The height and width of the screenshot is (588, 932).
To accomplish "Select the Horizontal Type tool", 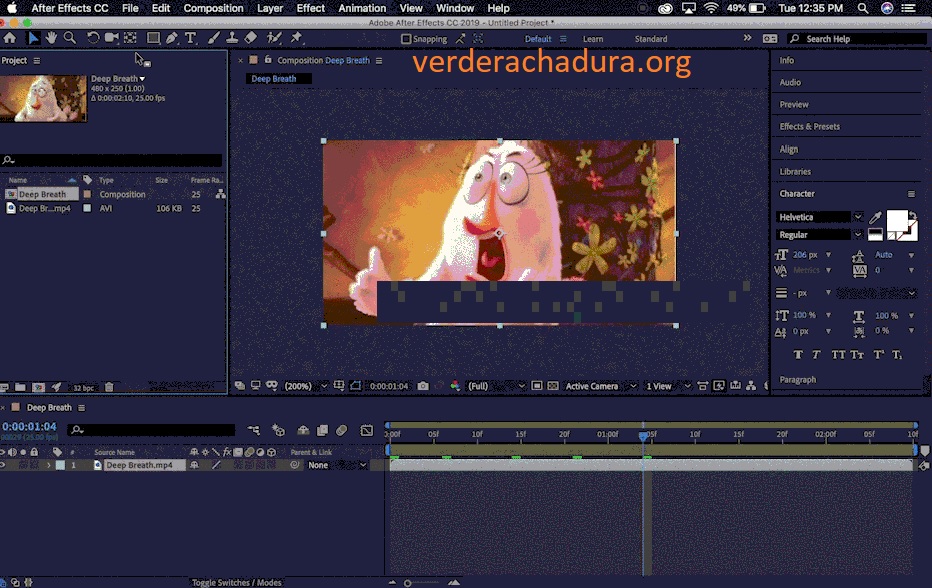I will click(x=190, y=38).
